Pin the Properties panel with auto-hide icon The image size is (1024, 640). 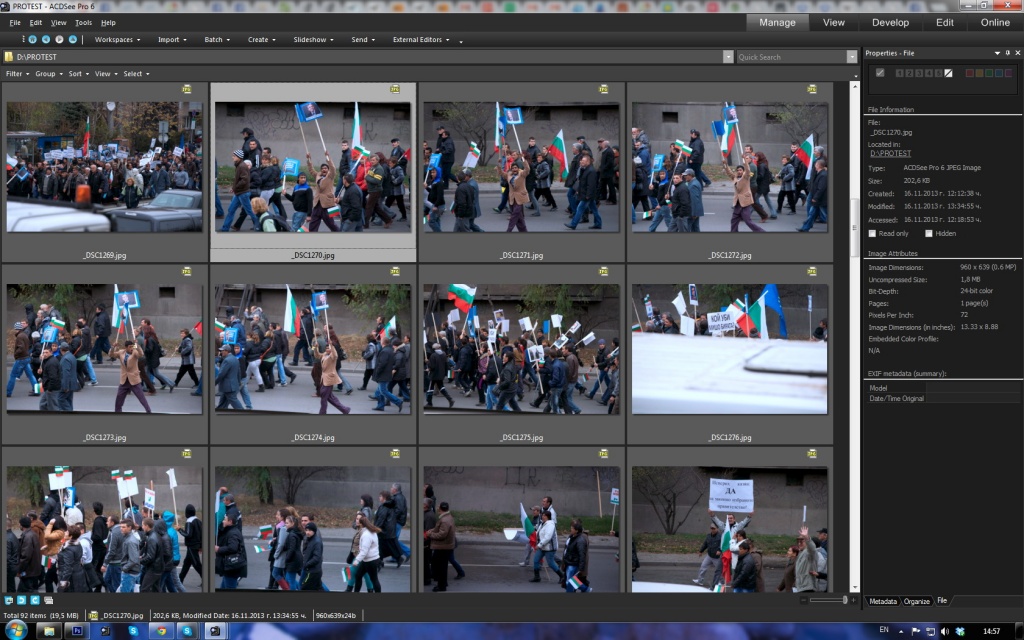point(1008,53)
